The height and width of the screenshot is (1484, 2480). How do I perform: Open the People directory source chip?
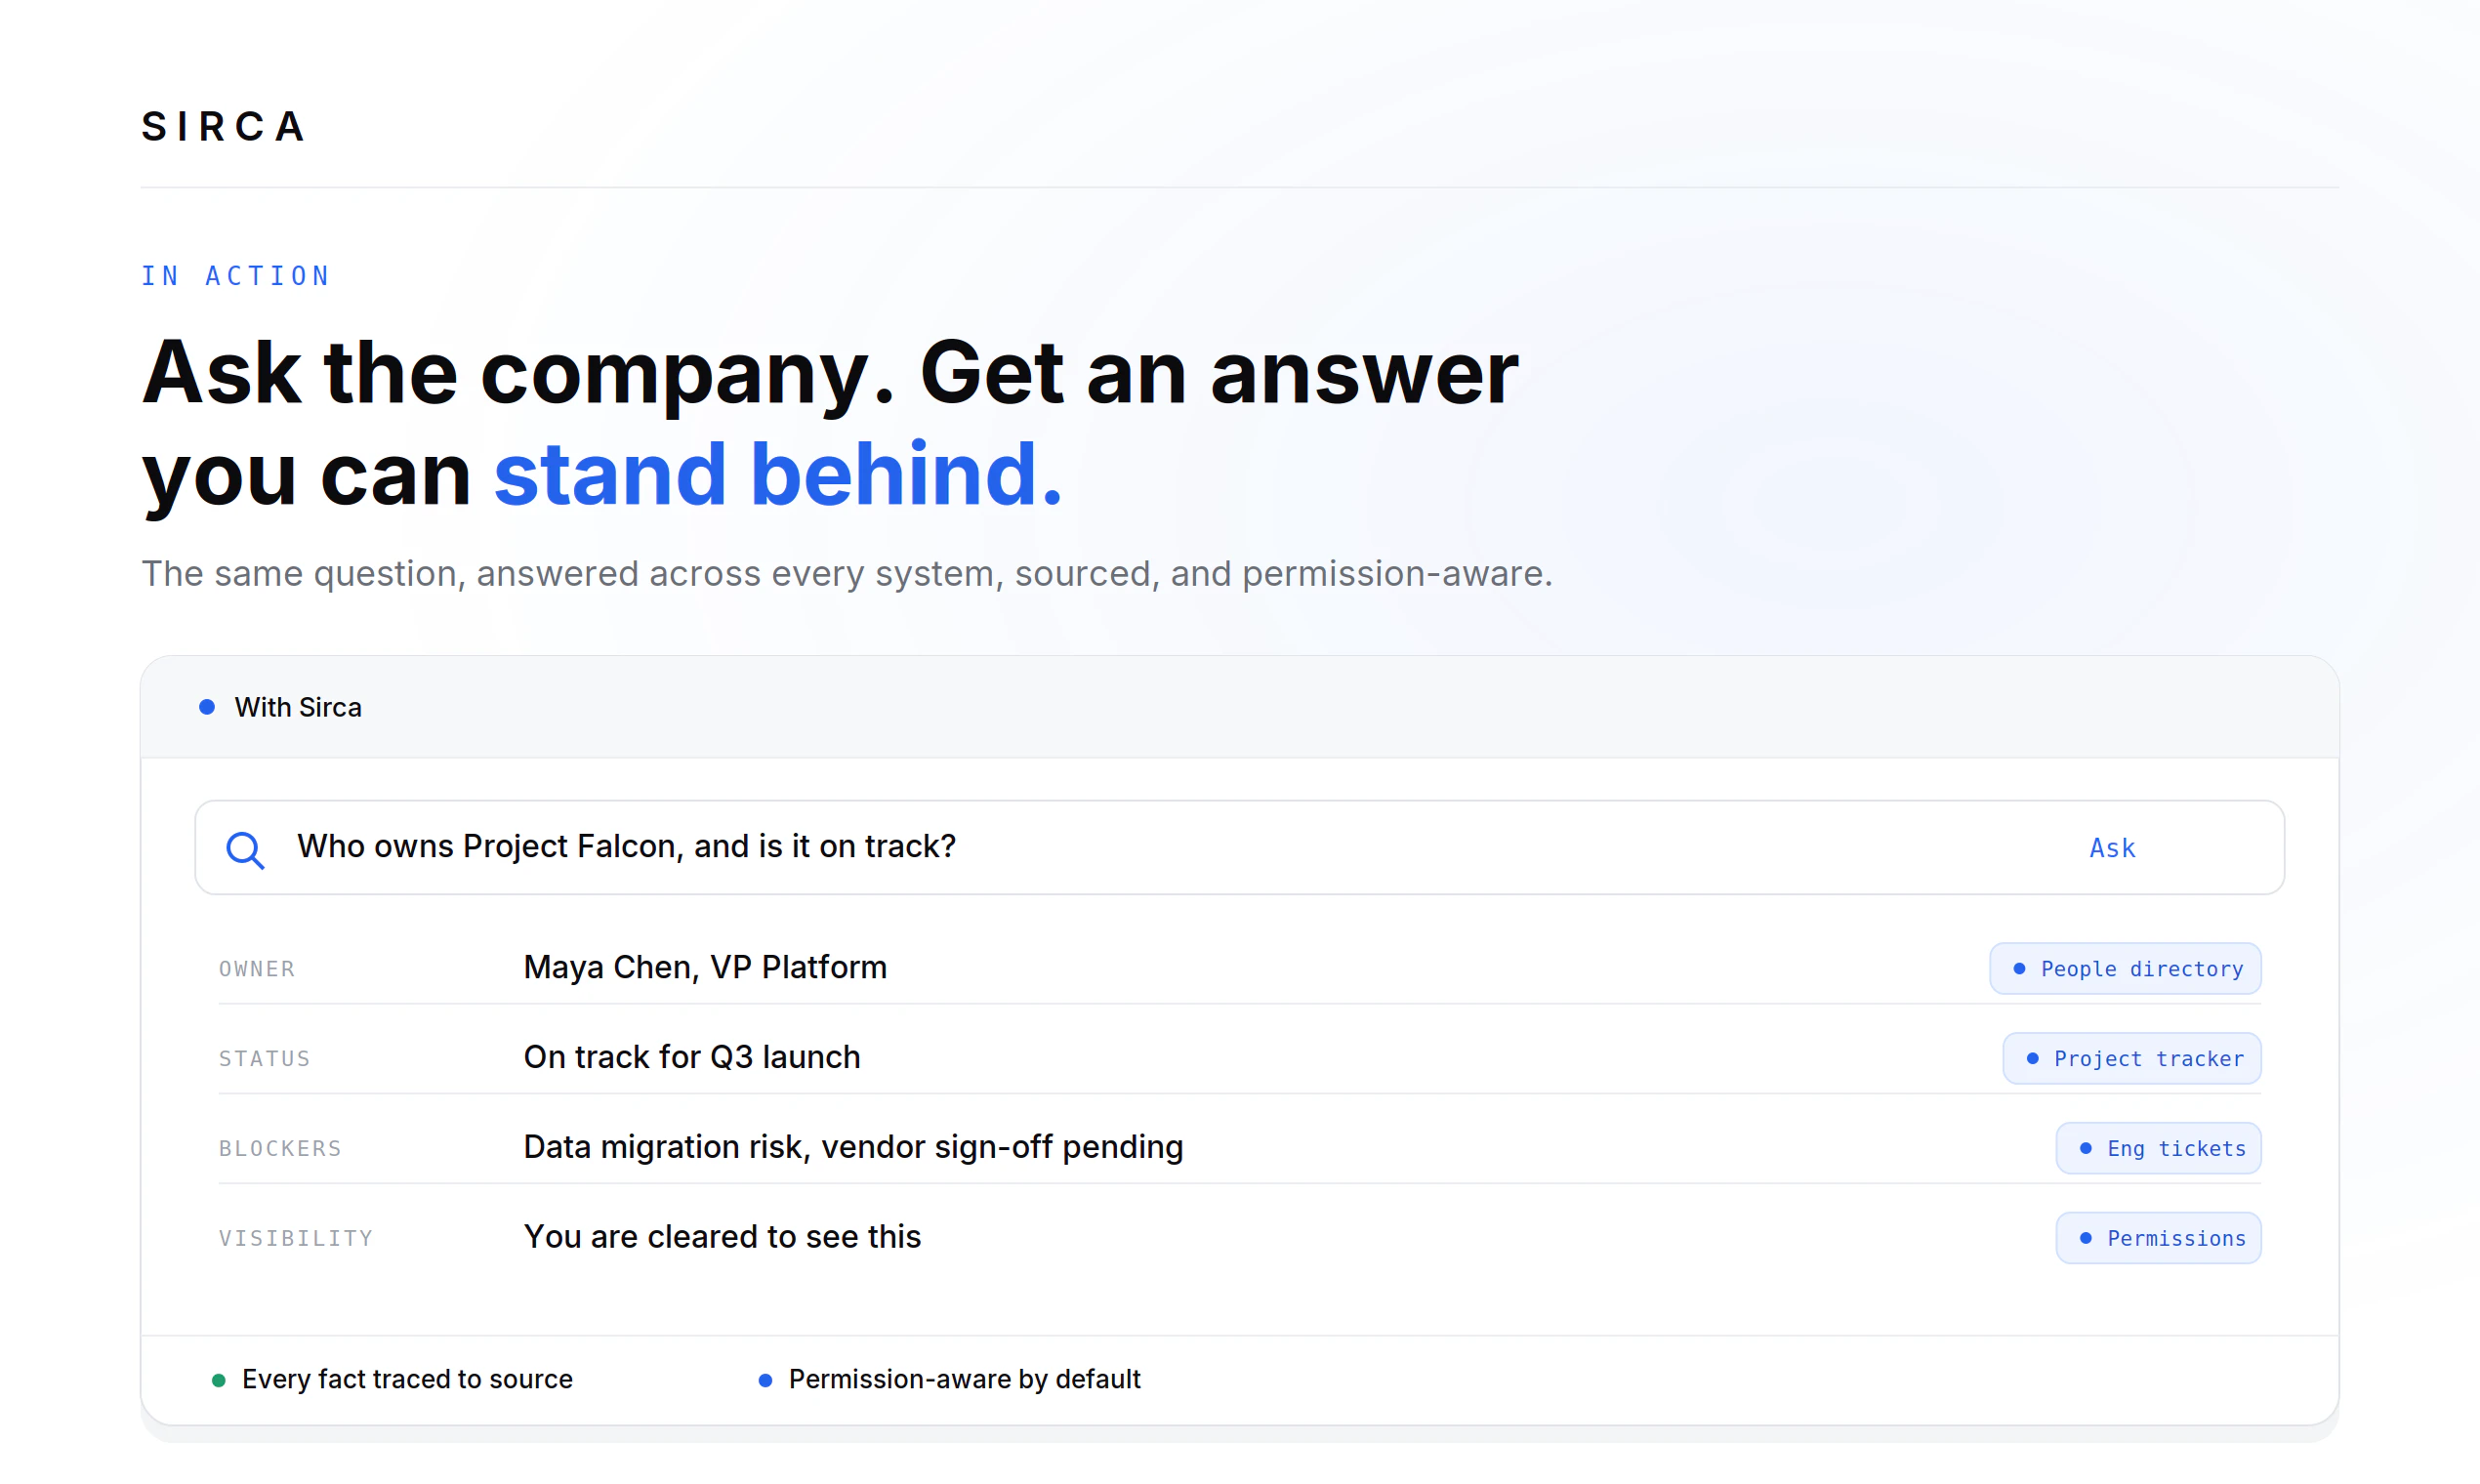click(x=2125, y=968)
